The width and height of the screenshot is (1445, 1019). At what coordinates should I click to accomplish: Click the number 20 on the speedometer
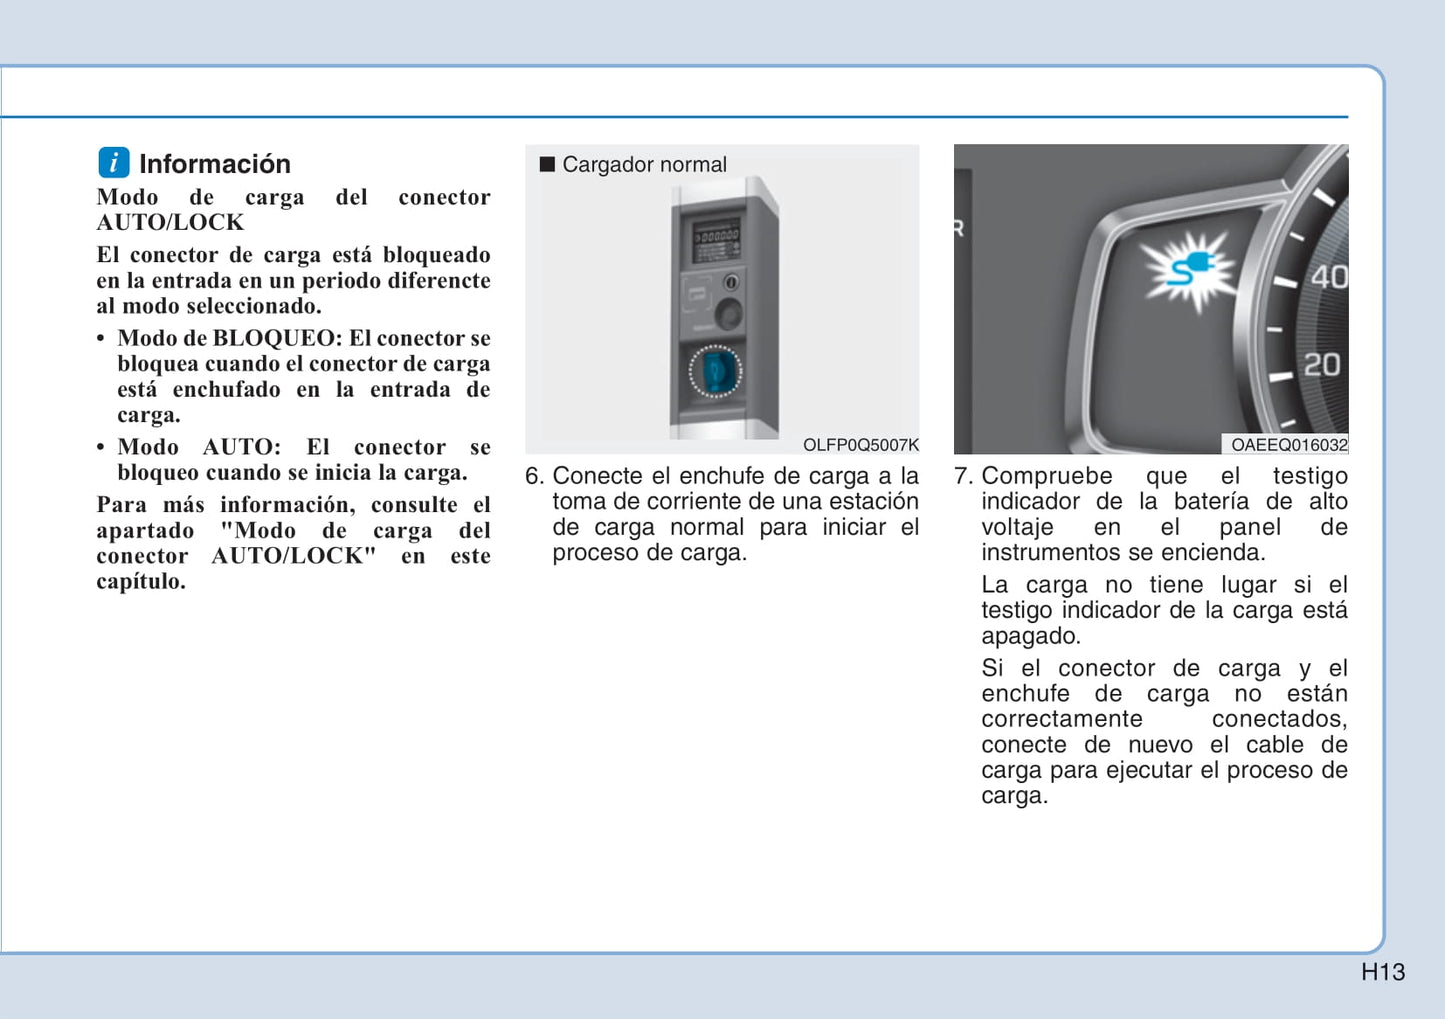pos(1321,365)
